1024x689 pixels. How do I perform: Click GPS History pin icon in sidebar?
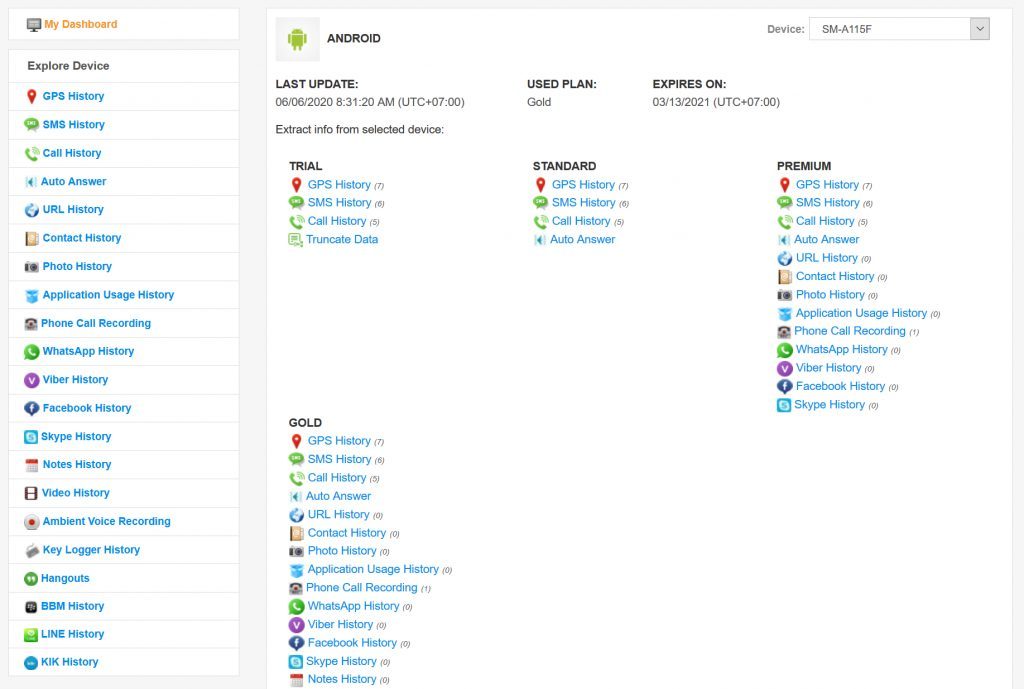click(31, 97)
